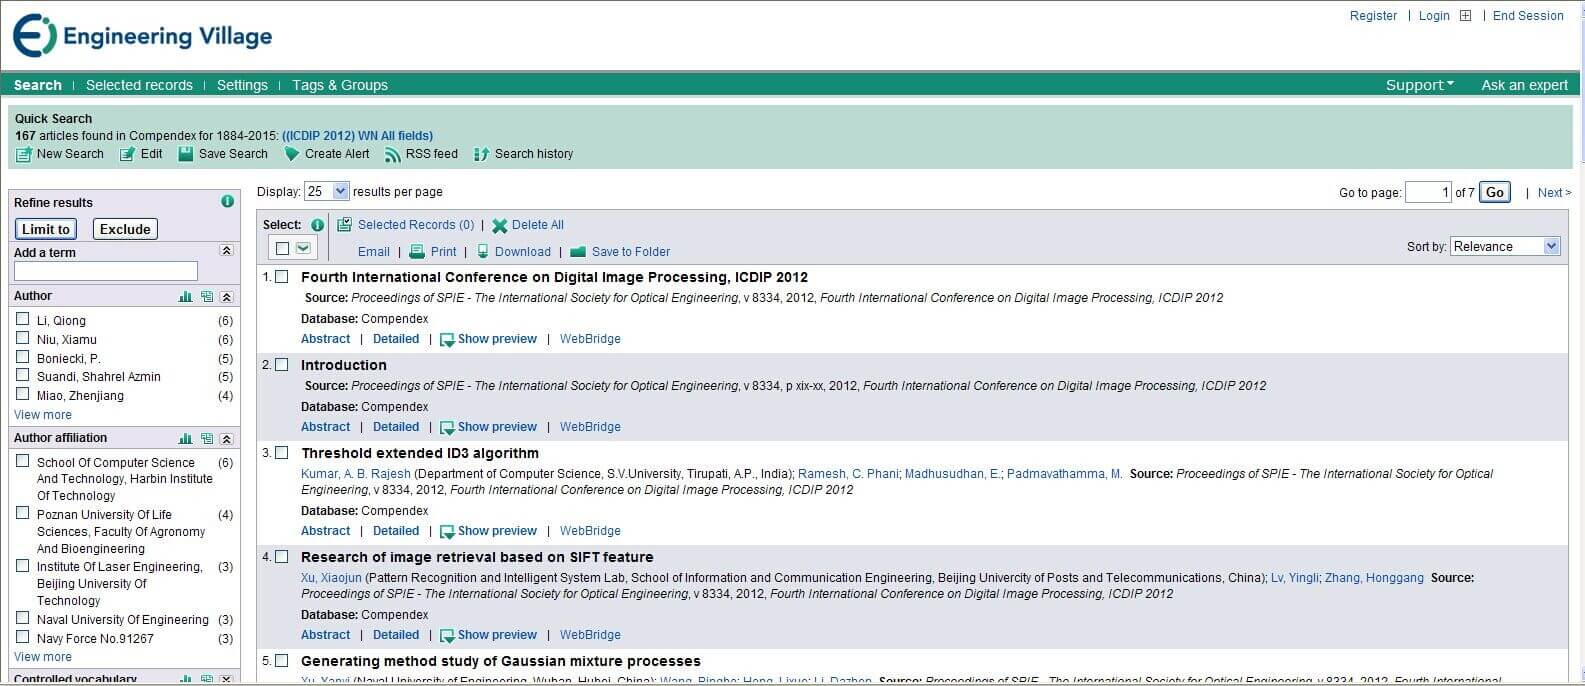Click the New Search icon

[x=24, y=154]
